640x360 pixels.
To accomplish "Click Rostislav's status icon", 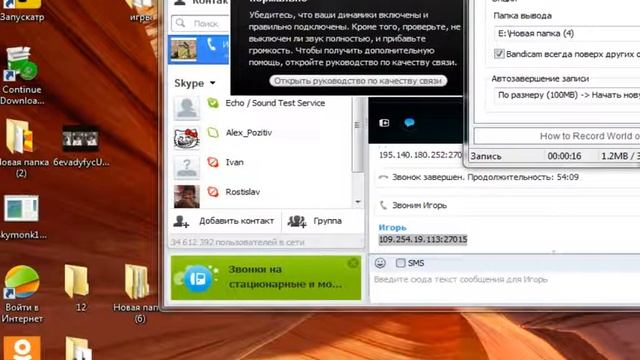I will click(213, 191).
